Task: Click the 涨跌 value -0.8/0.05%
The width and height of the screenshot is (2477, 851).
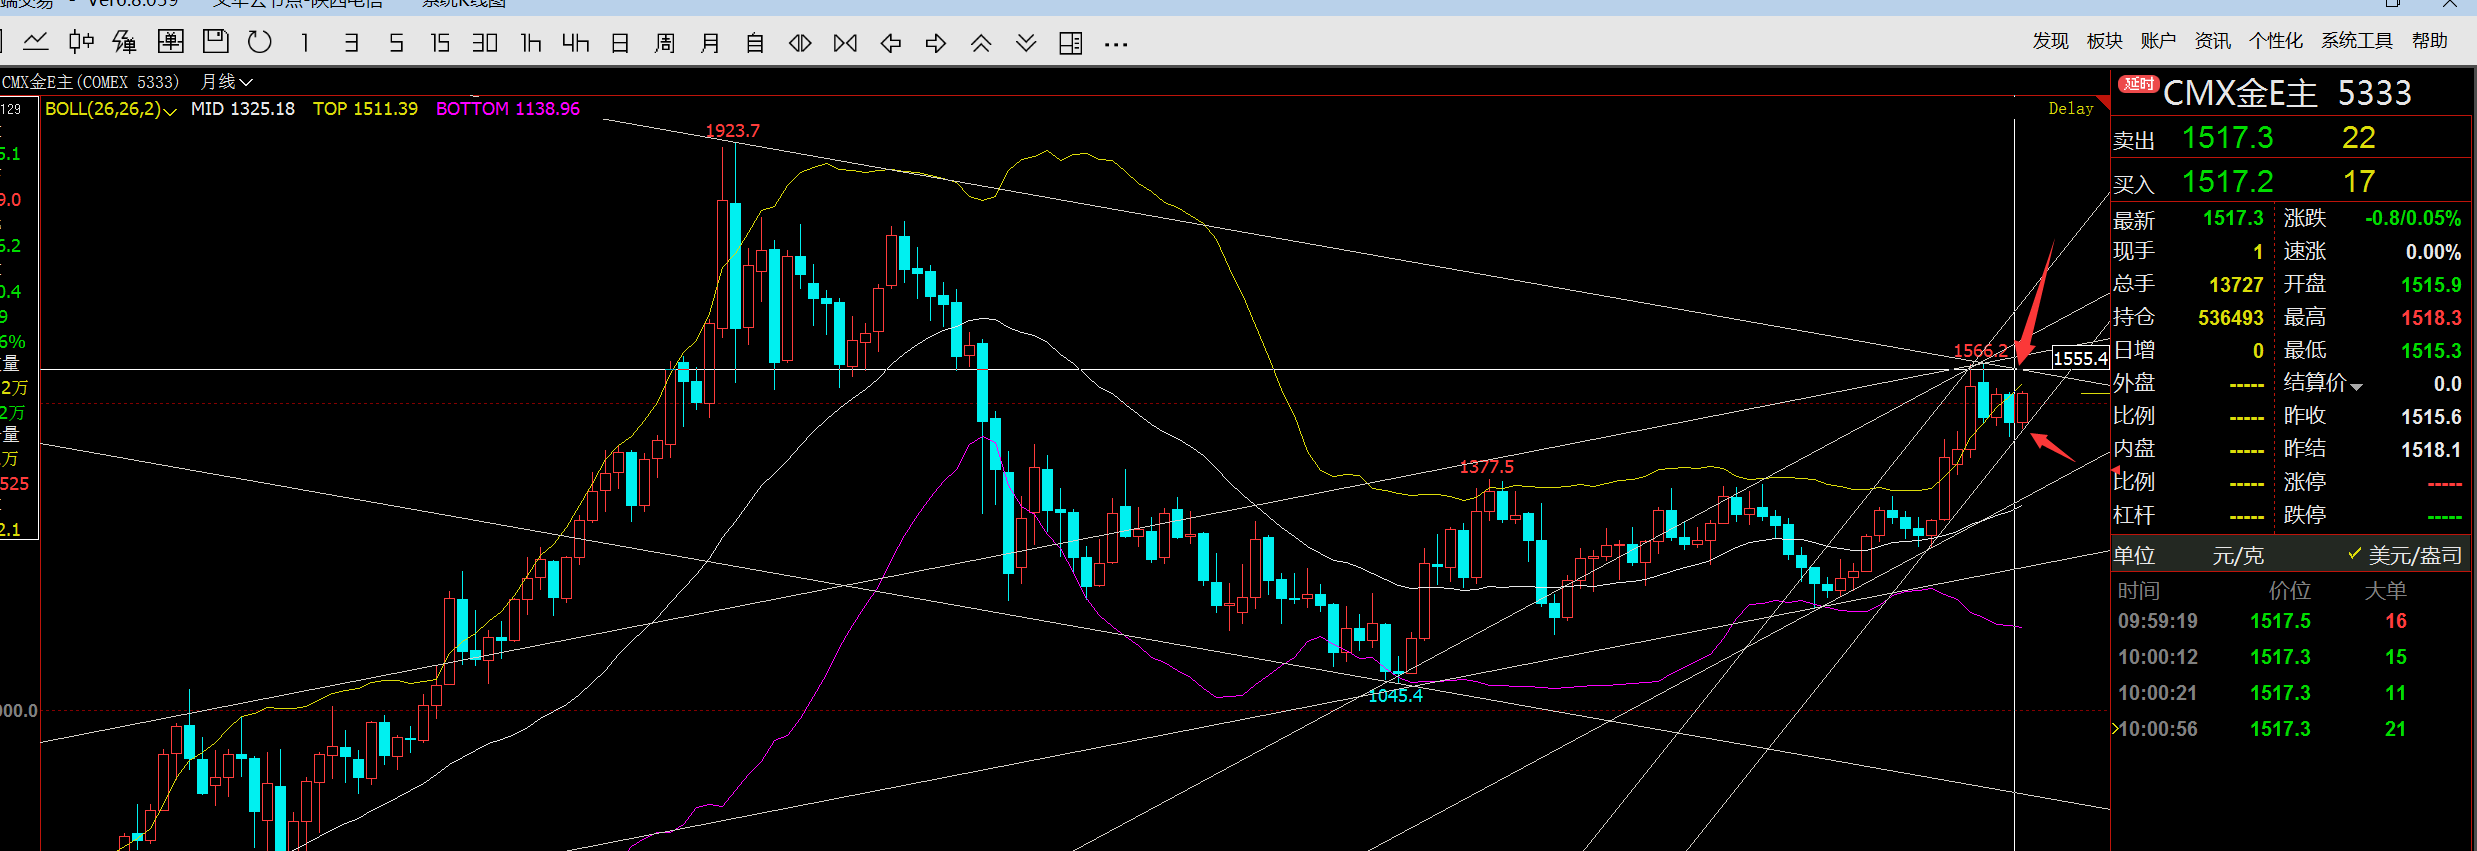Action: 2413,219
